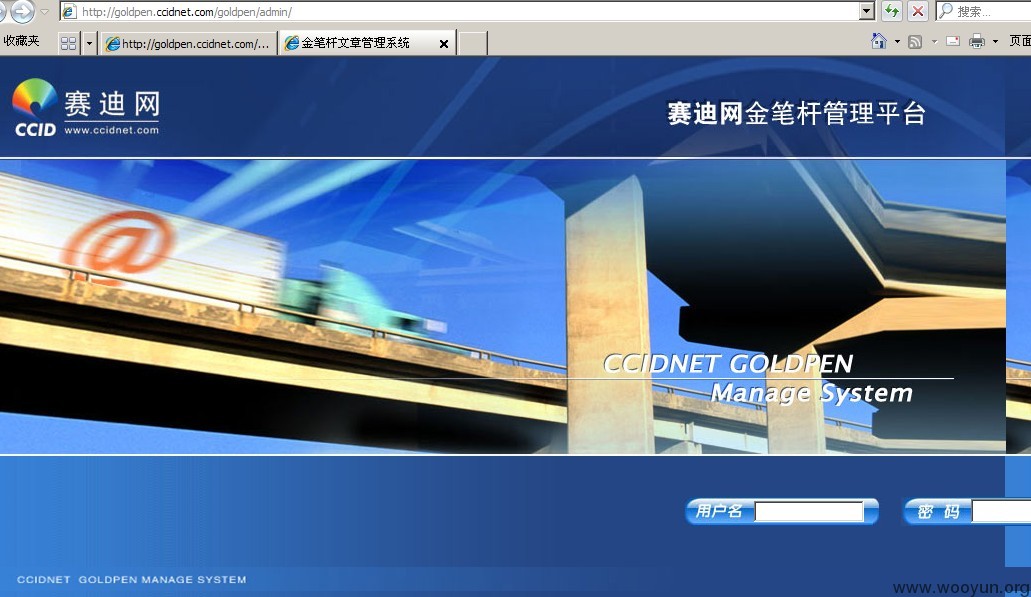
Task: Expand the address bar history dropdown
Action: (867, 11)
